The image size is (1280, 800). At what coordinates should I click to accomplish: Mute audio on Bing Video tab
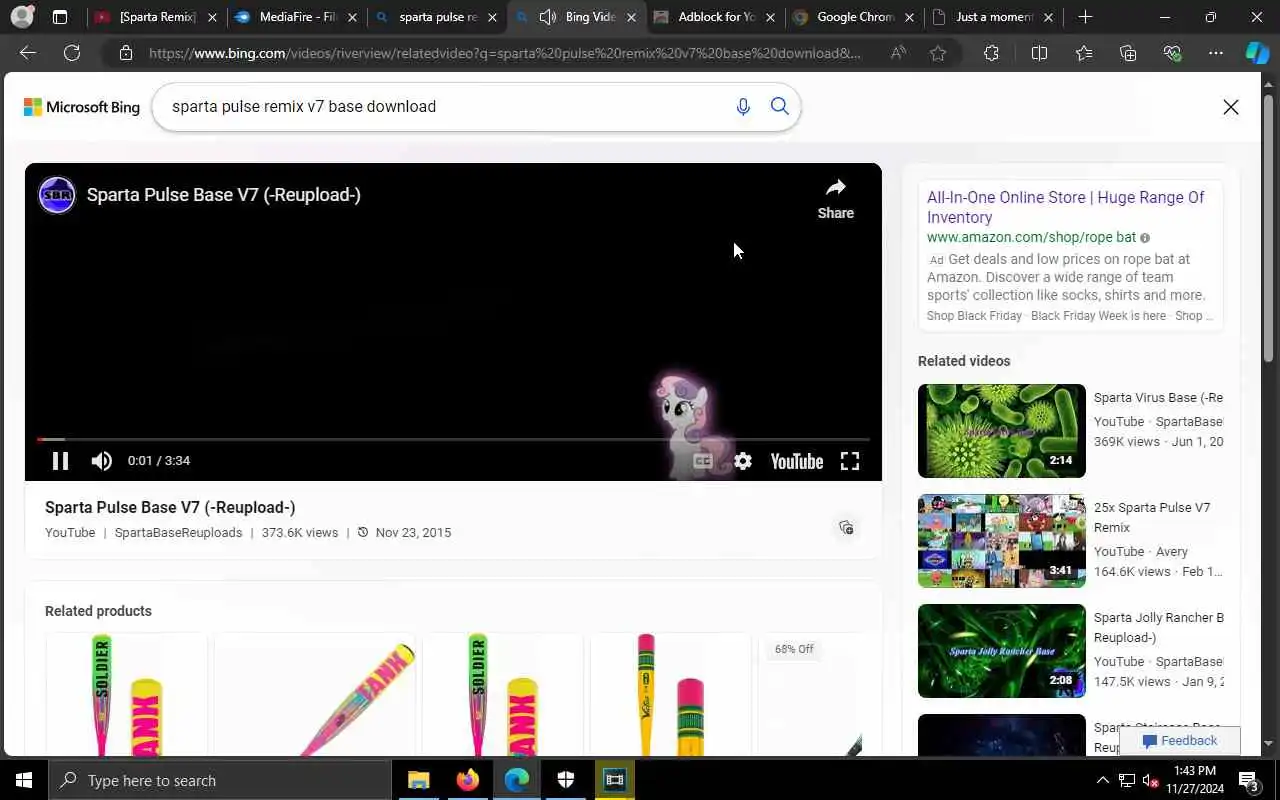pos(547,17)
